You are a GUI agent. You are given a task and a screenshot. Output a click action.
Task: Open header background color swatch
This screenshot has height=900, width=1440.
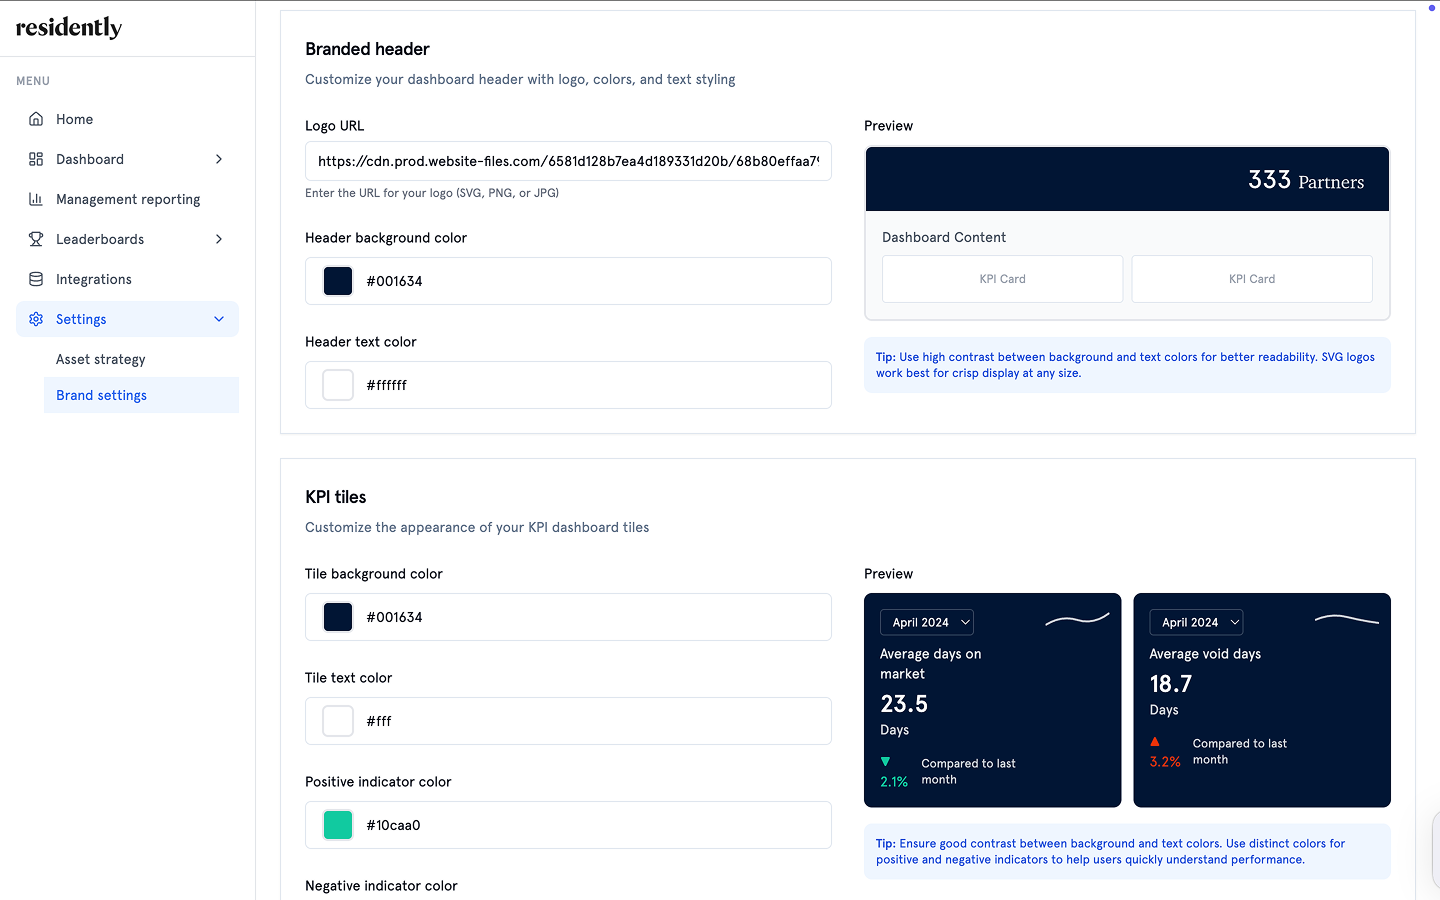(338, 281)
